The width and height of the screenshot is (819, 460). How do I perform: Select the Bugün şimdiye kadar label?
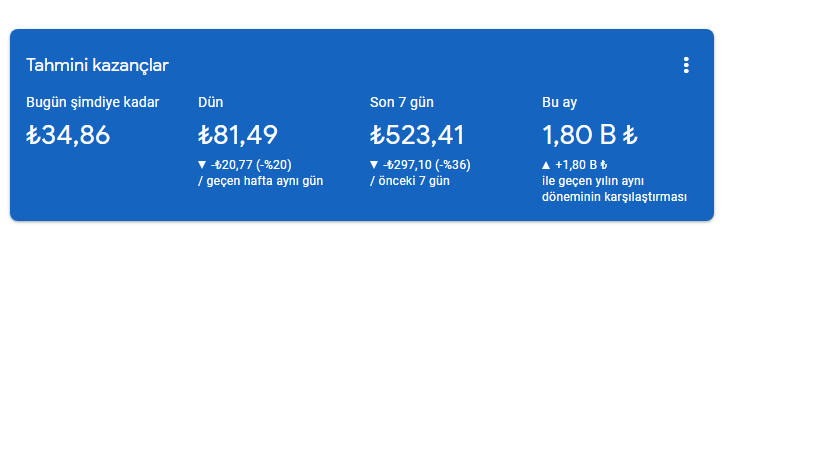tap(92, 102)
